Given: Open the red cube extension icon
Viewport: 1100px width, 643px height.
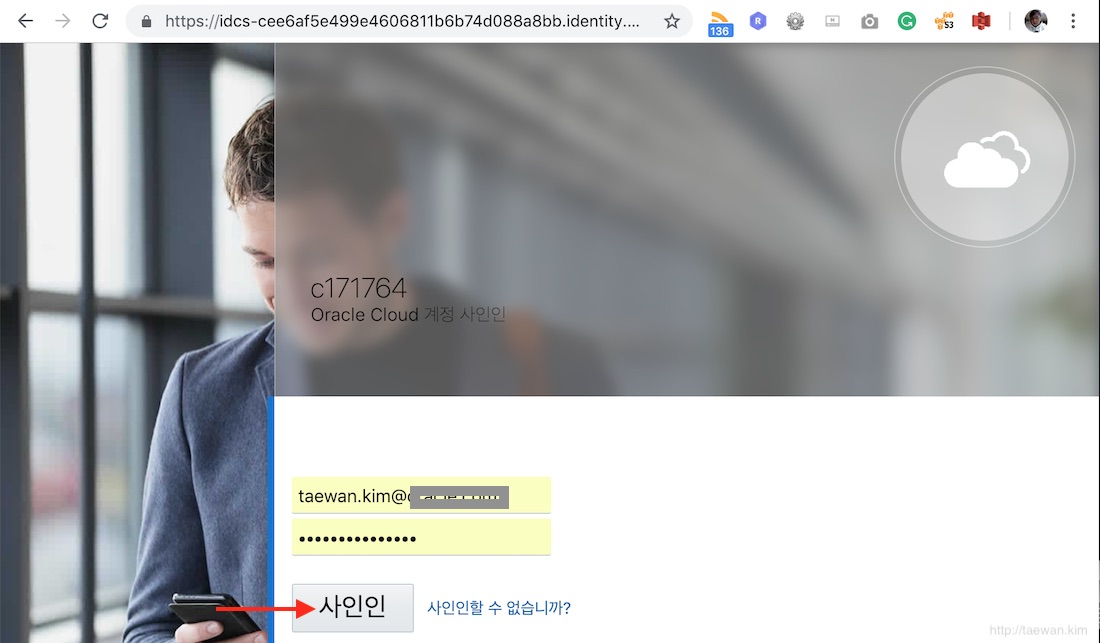Looking at the screenshot, I should tap(981, 22).
